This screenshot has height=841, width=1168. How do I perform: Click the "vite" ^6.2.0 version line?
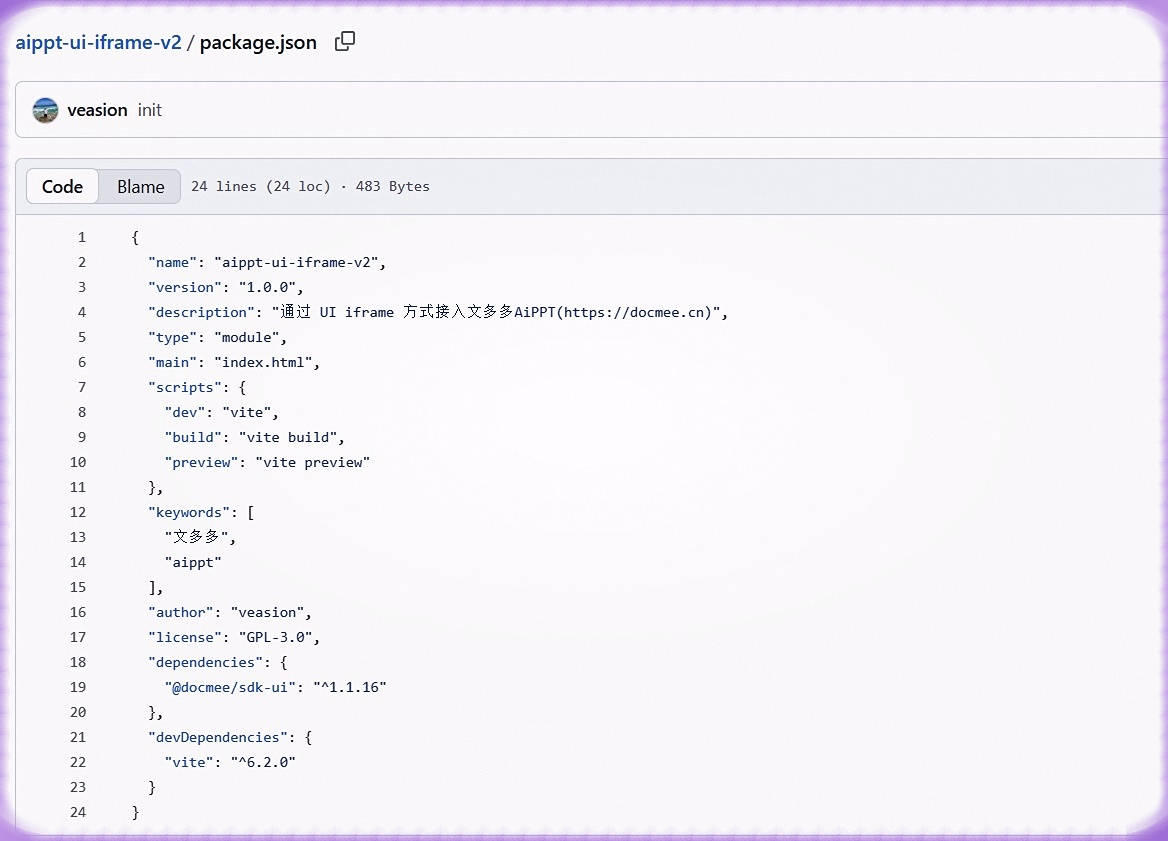(230, 763)
